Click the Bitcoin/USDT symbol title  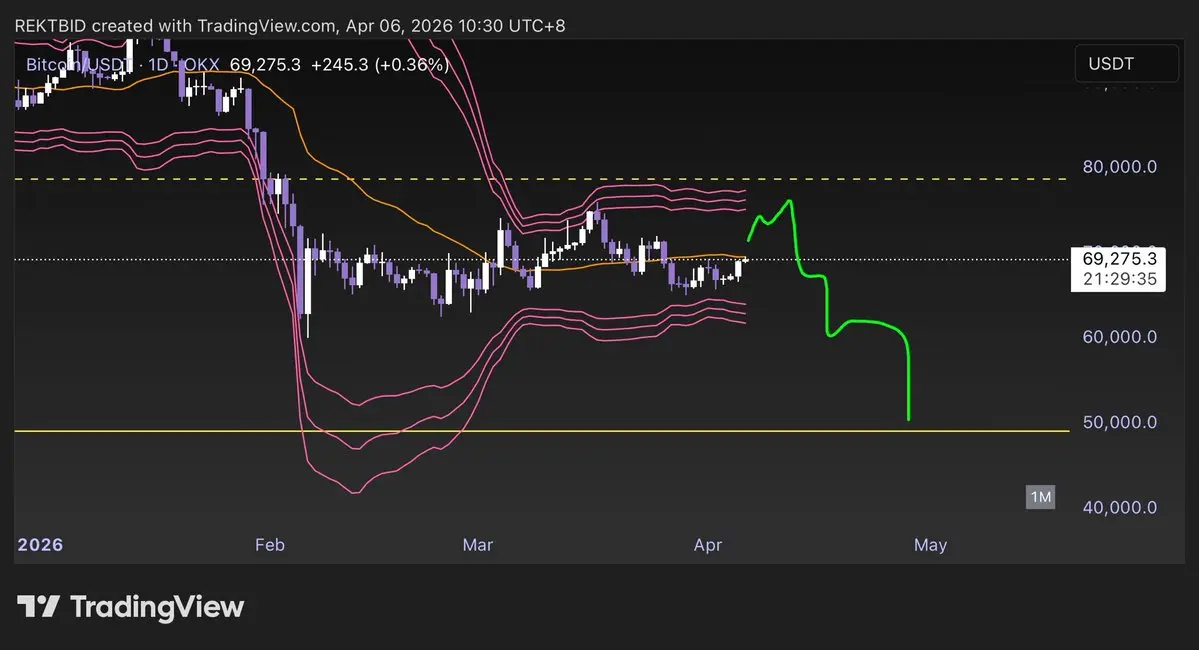point(80,65)
